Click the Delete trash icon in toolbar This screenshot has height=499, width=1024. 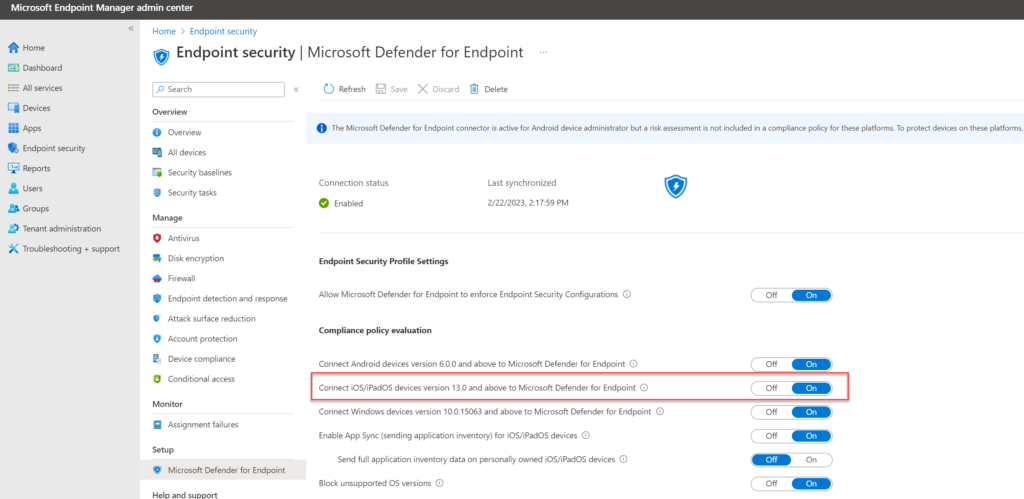[475, 89]
